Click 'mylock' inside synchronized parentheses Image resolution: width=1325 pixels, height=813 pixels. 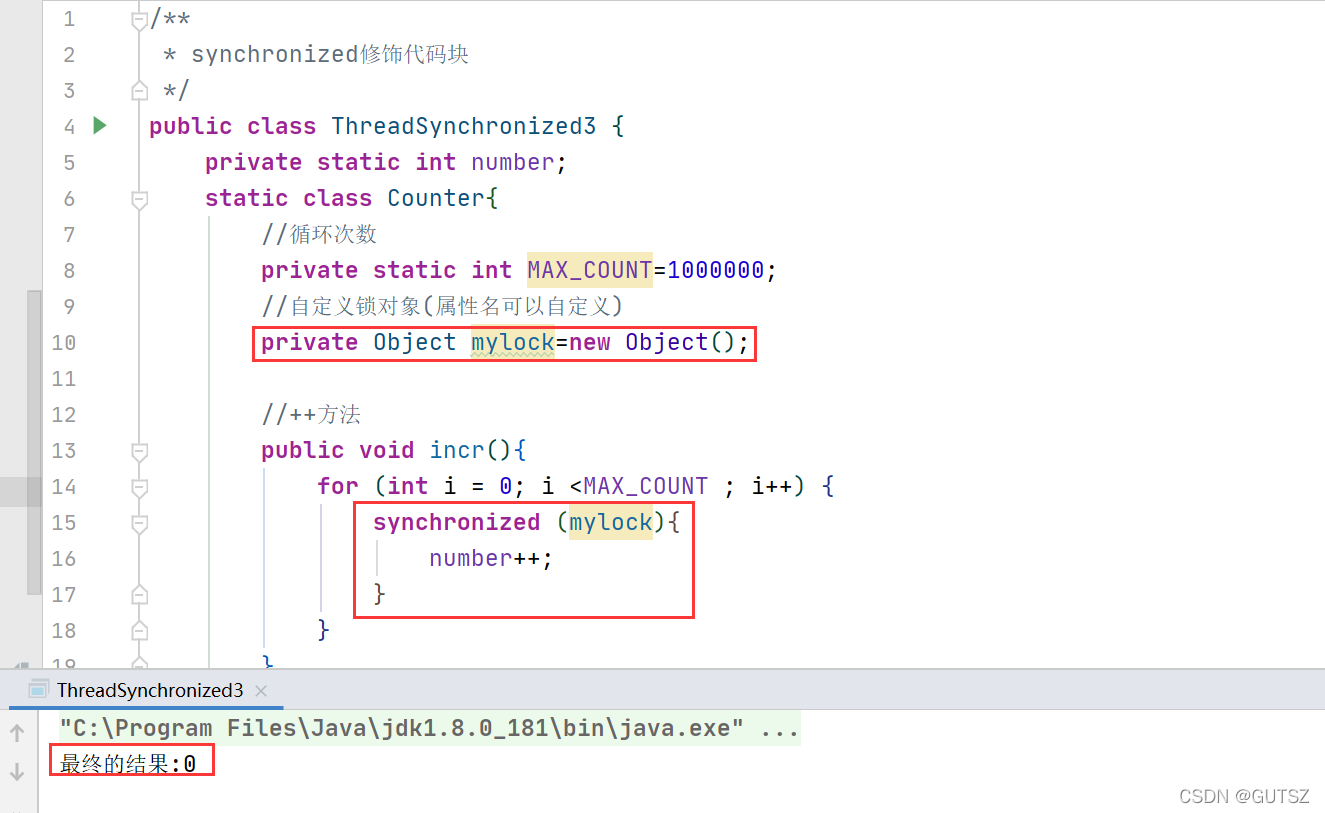pos(611,523)
